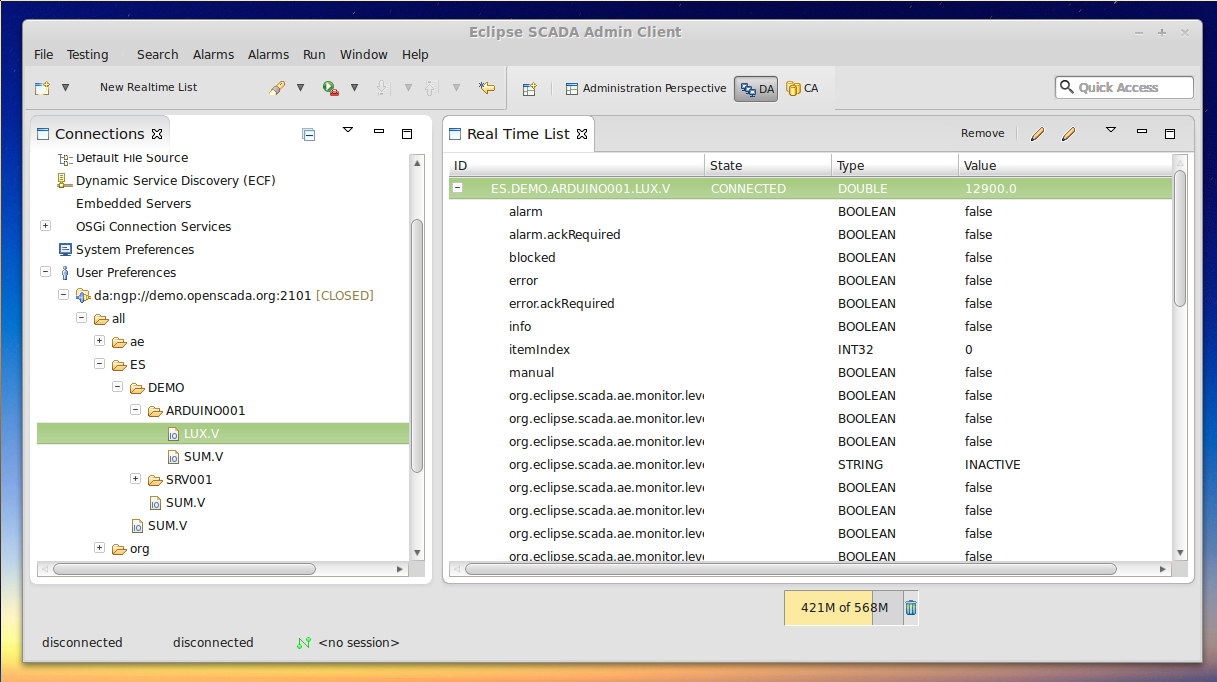Open the Run menu
Image resolution: width=1217 pixels, height=682 pixels.
314,54
